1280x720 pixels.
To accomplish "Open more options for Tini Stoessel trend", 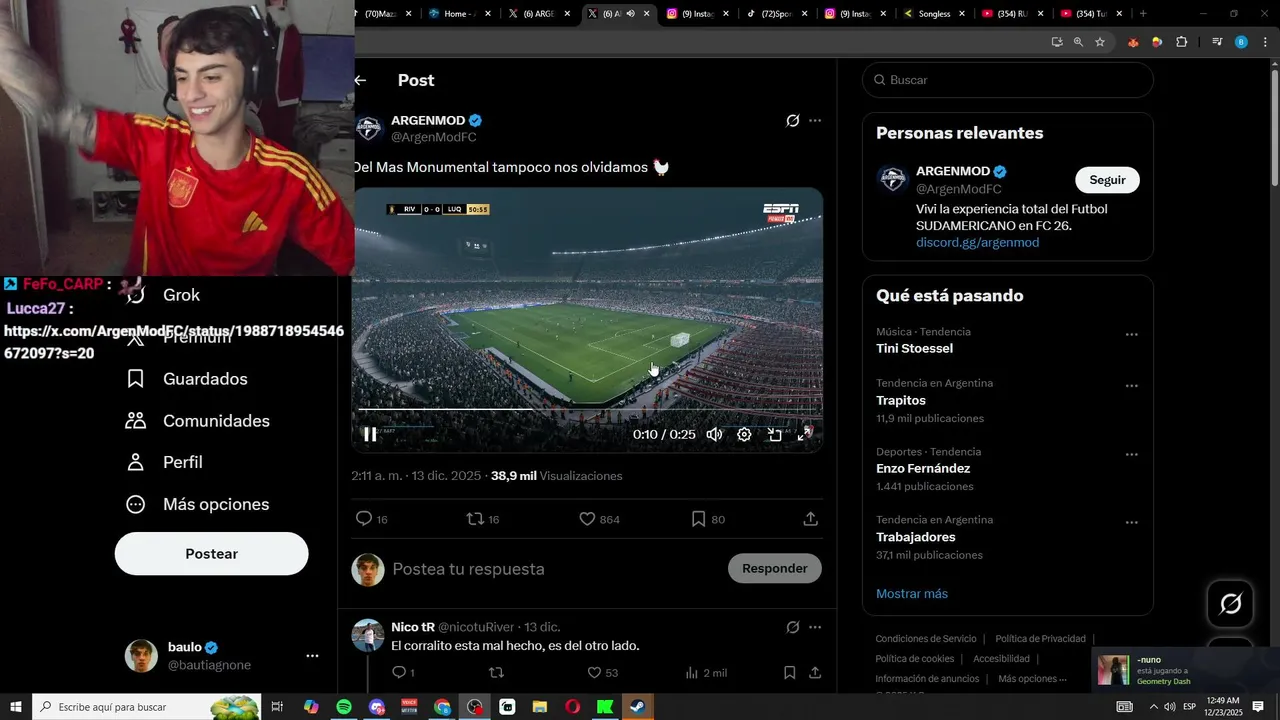I will point(1132,335).
